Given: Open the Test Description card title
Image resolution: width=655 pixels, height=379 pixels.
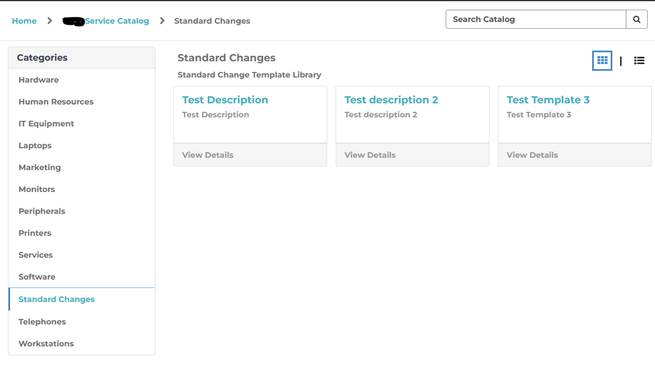Looking at the screenshot, I should pyautogui.click(x=225, y=100).
